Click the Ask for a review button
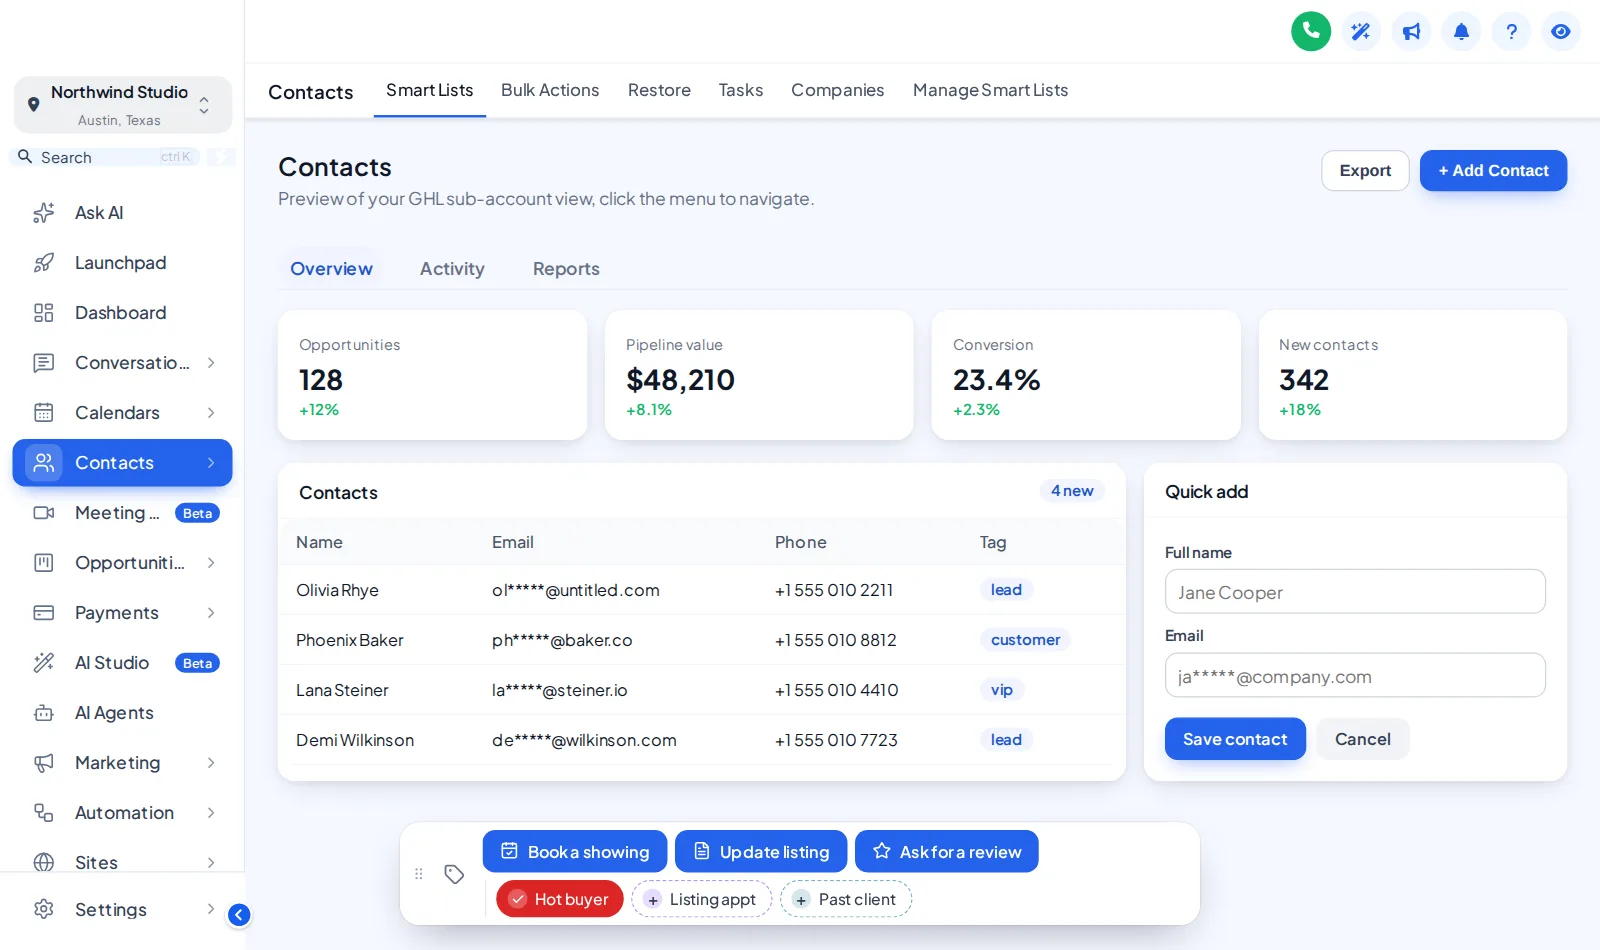 pos(947,852)
